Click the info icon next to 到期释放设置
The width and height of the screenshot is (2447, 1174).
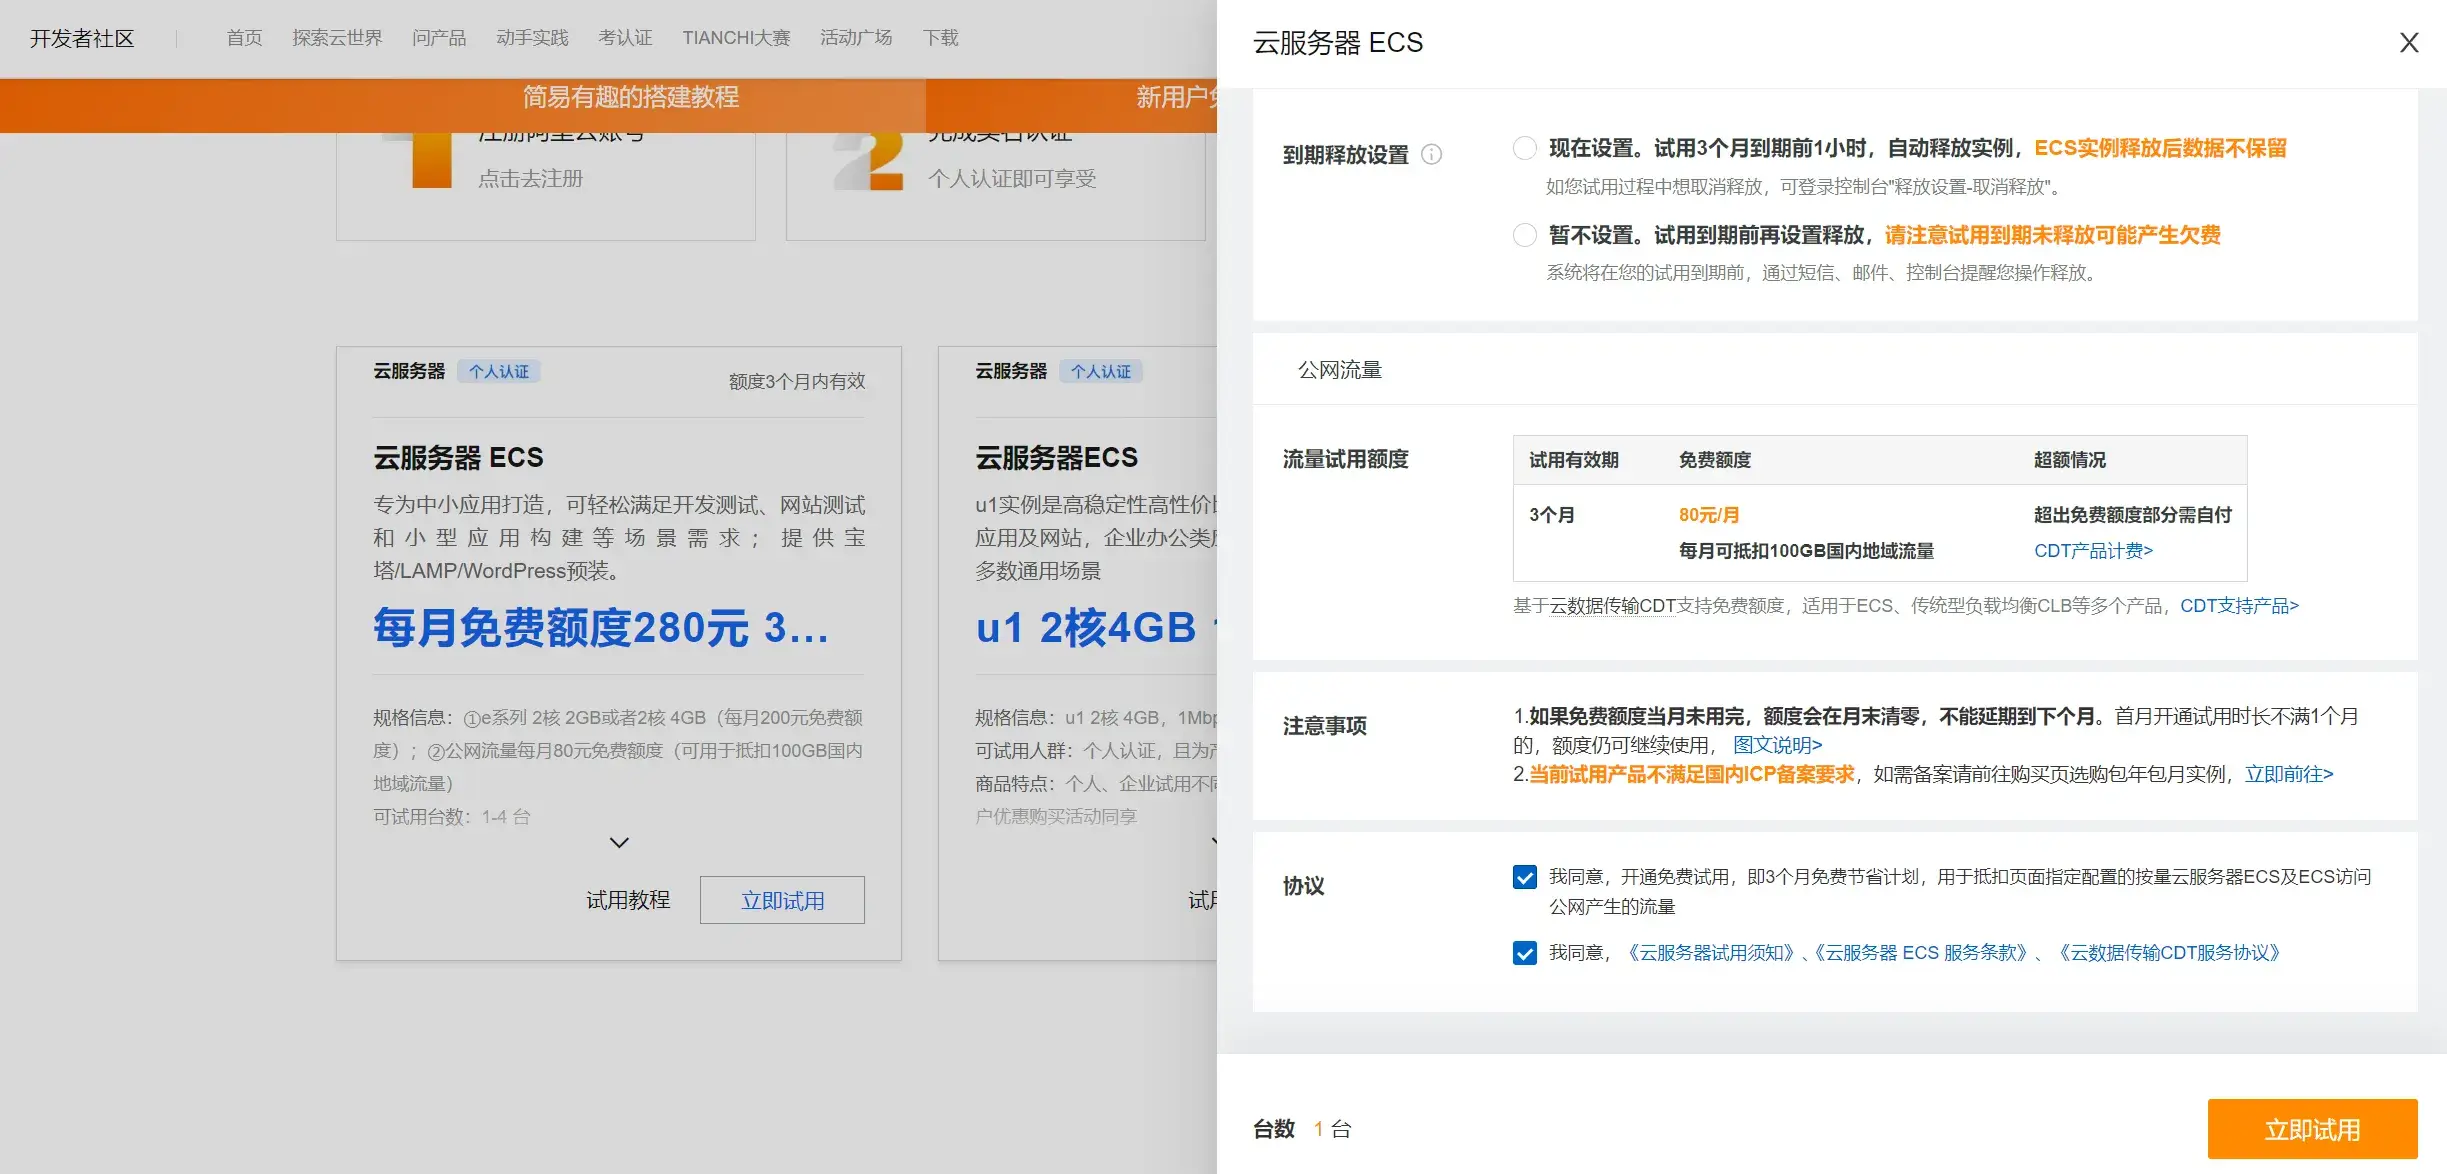pyautogui.click(x=1432, y=154)
